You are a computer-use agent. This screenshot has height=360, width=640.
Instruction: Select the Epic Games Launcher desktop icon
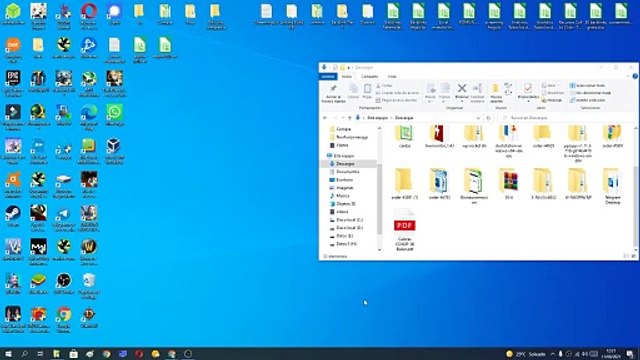[13, 84]
